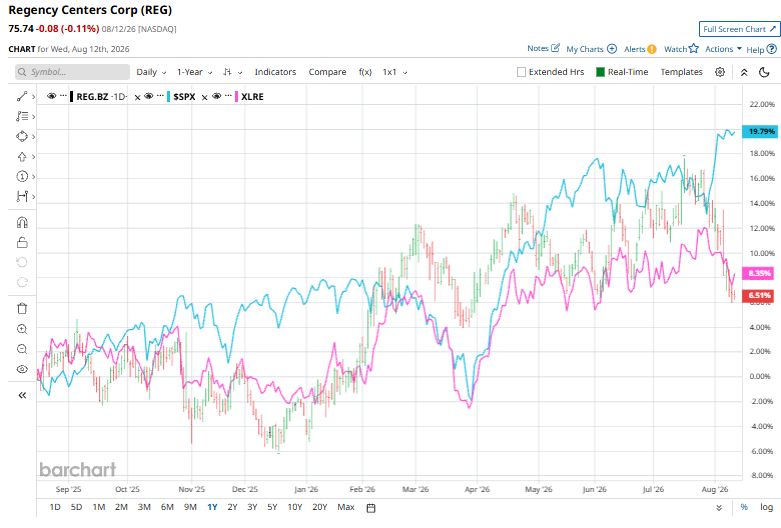Hide the $SPX series eye icon
Screen dimensions: 781x528
coord(148,96)
